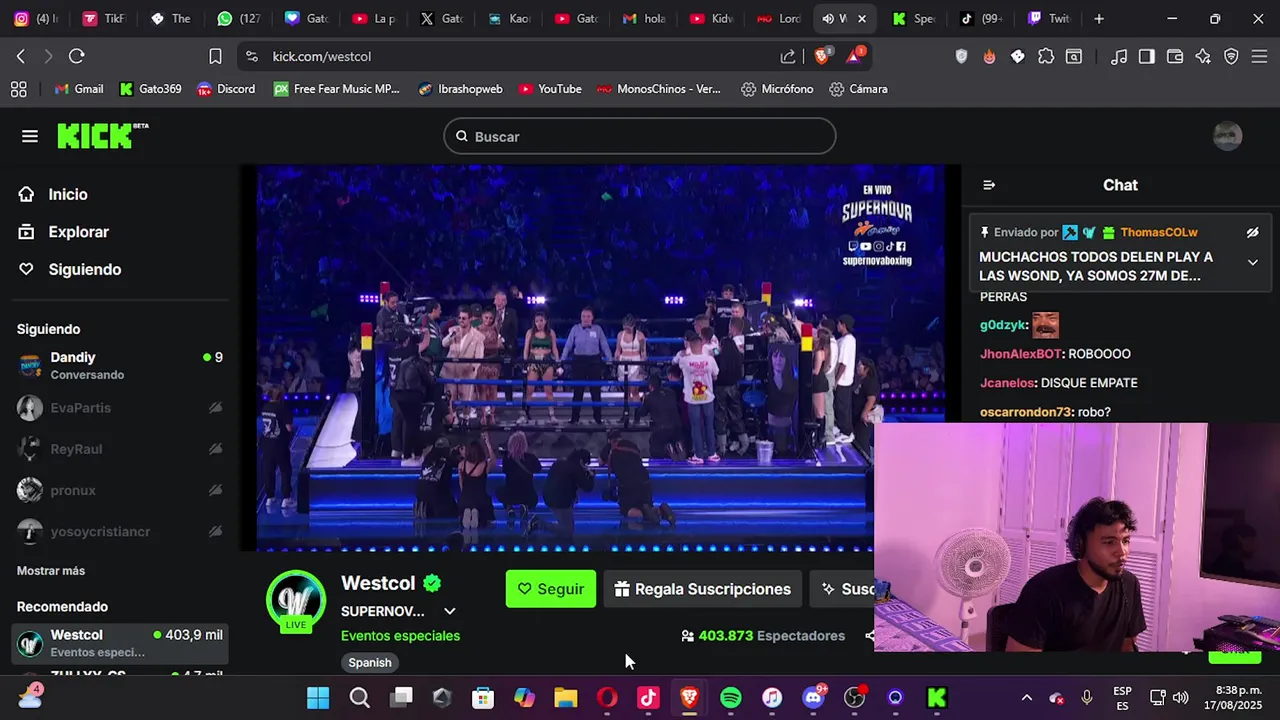1280x720 pixels.
Task: Open OBS Studio from the taskbar
Action: [x=855, y=698]
